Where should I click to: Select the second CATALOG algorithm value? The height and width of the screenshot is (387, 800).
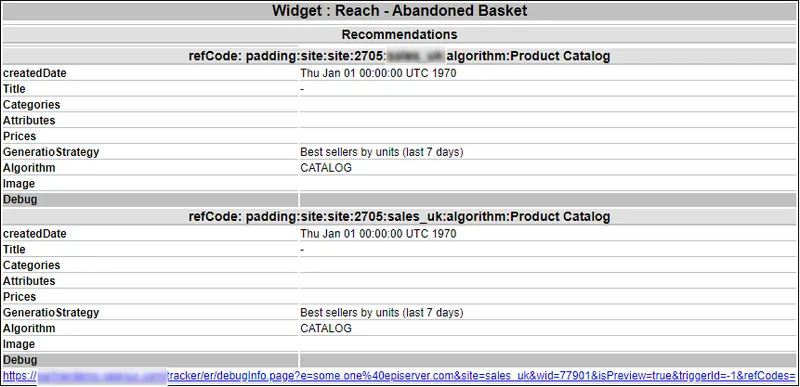(326, 328)
